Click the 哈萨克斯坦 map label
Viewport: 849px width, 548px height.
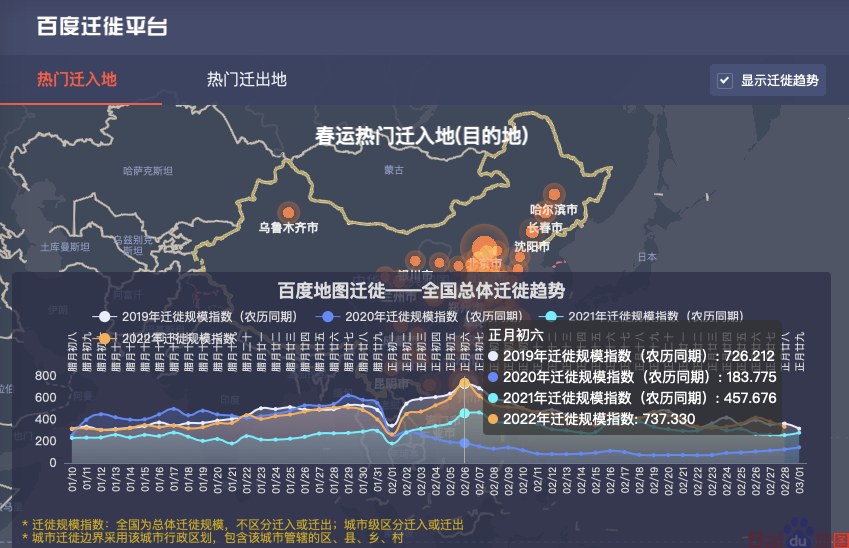(148, 171)
